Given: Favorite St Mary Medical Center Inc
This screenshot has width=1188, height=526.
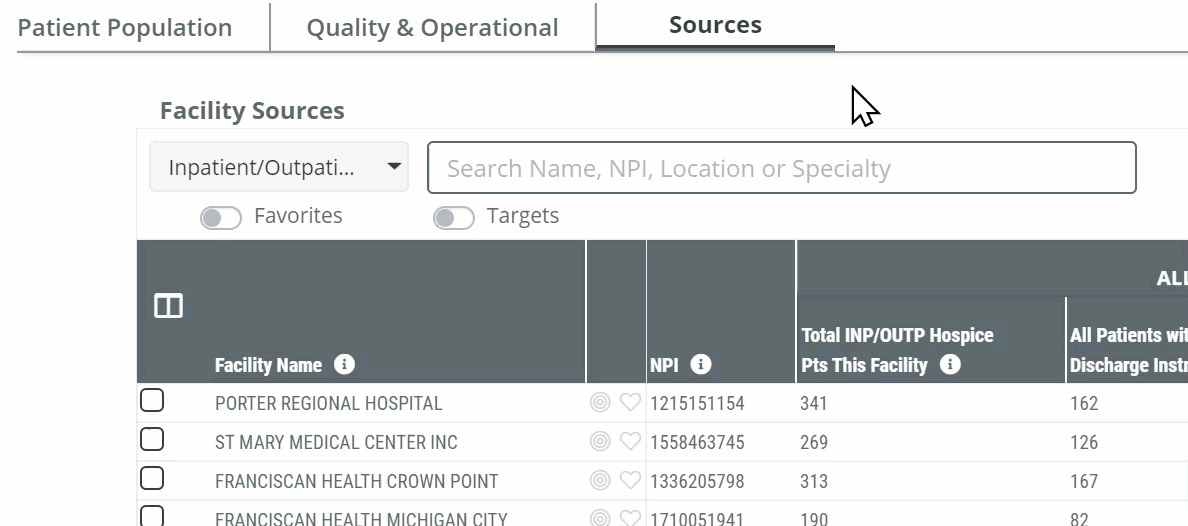Looking at the screenshot, I should pyautogui.click(x=630, y=442).
